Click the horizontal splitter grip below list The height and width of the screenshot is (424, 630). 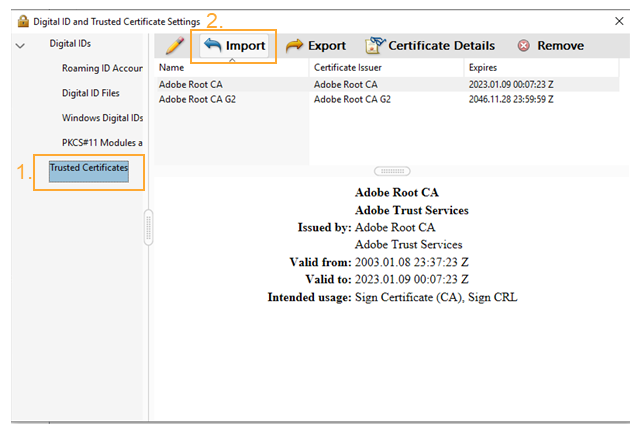coord(392,171)
